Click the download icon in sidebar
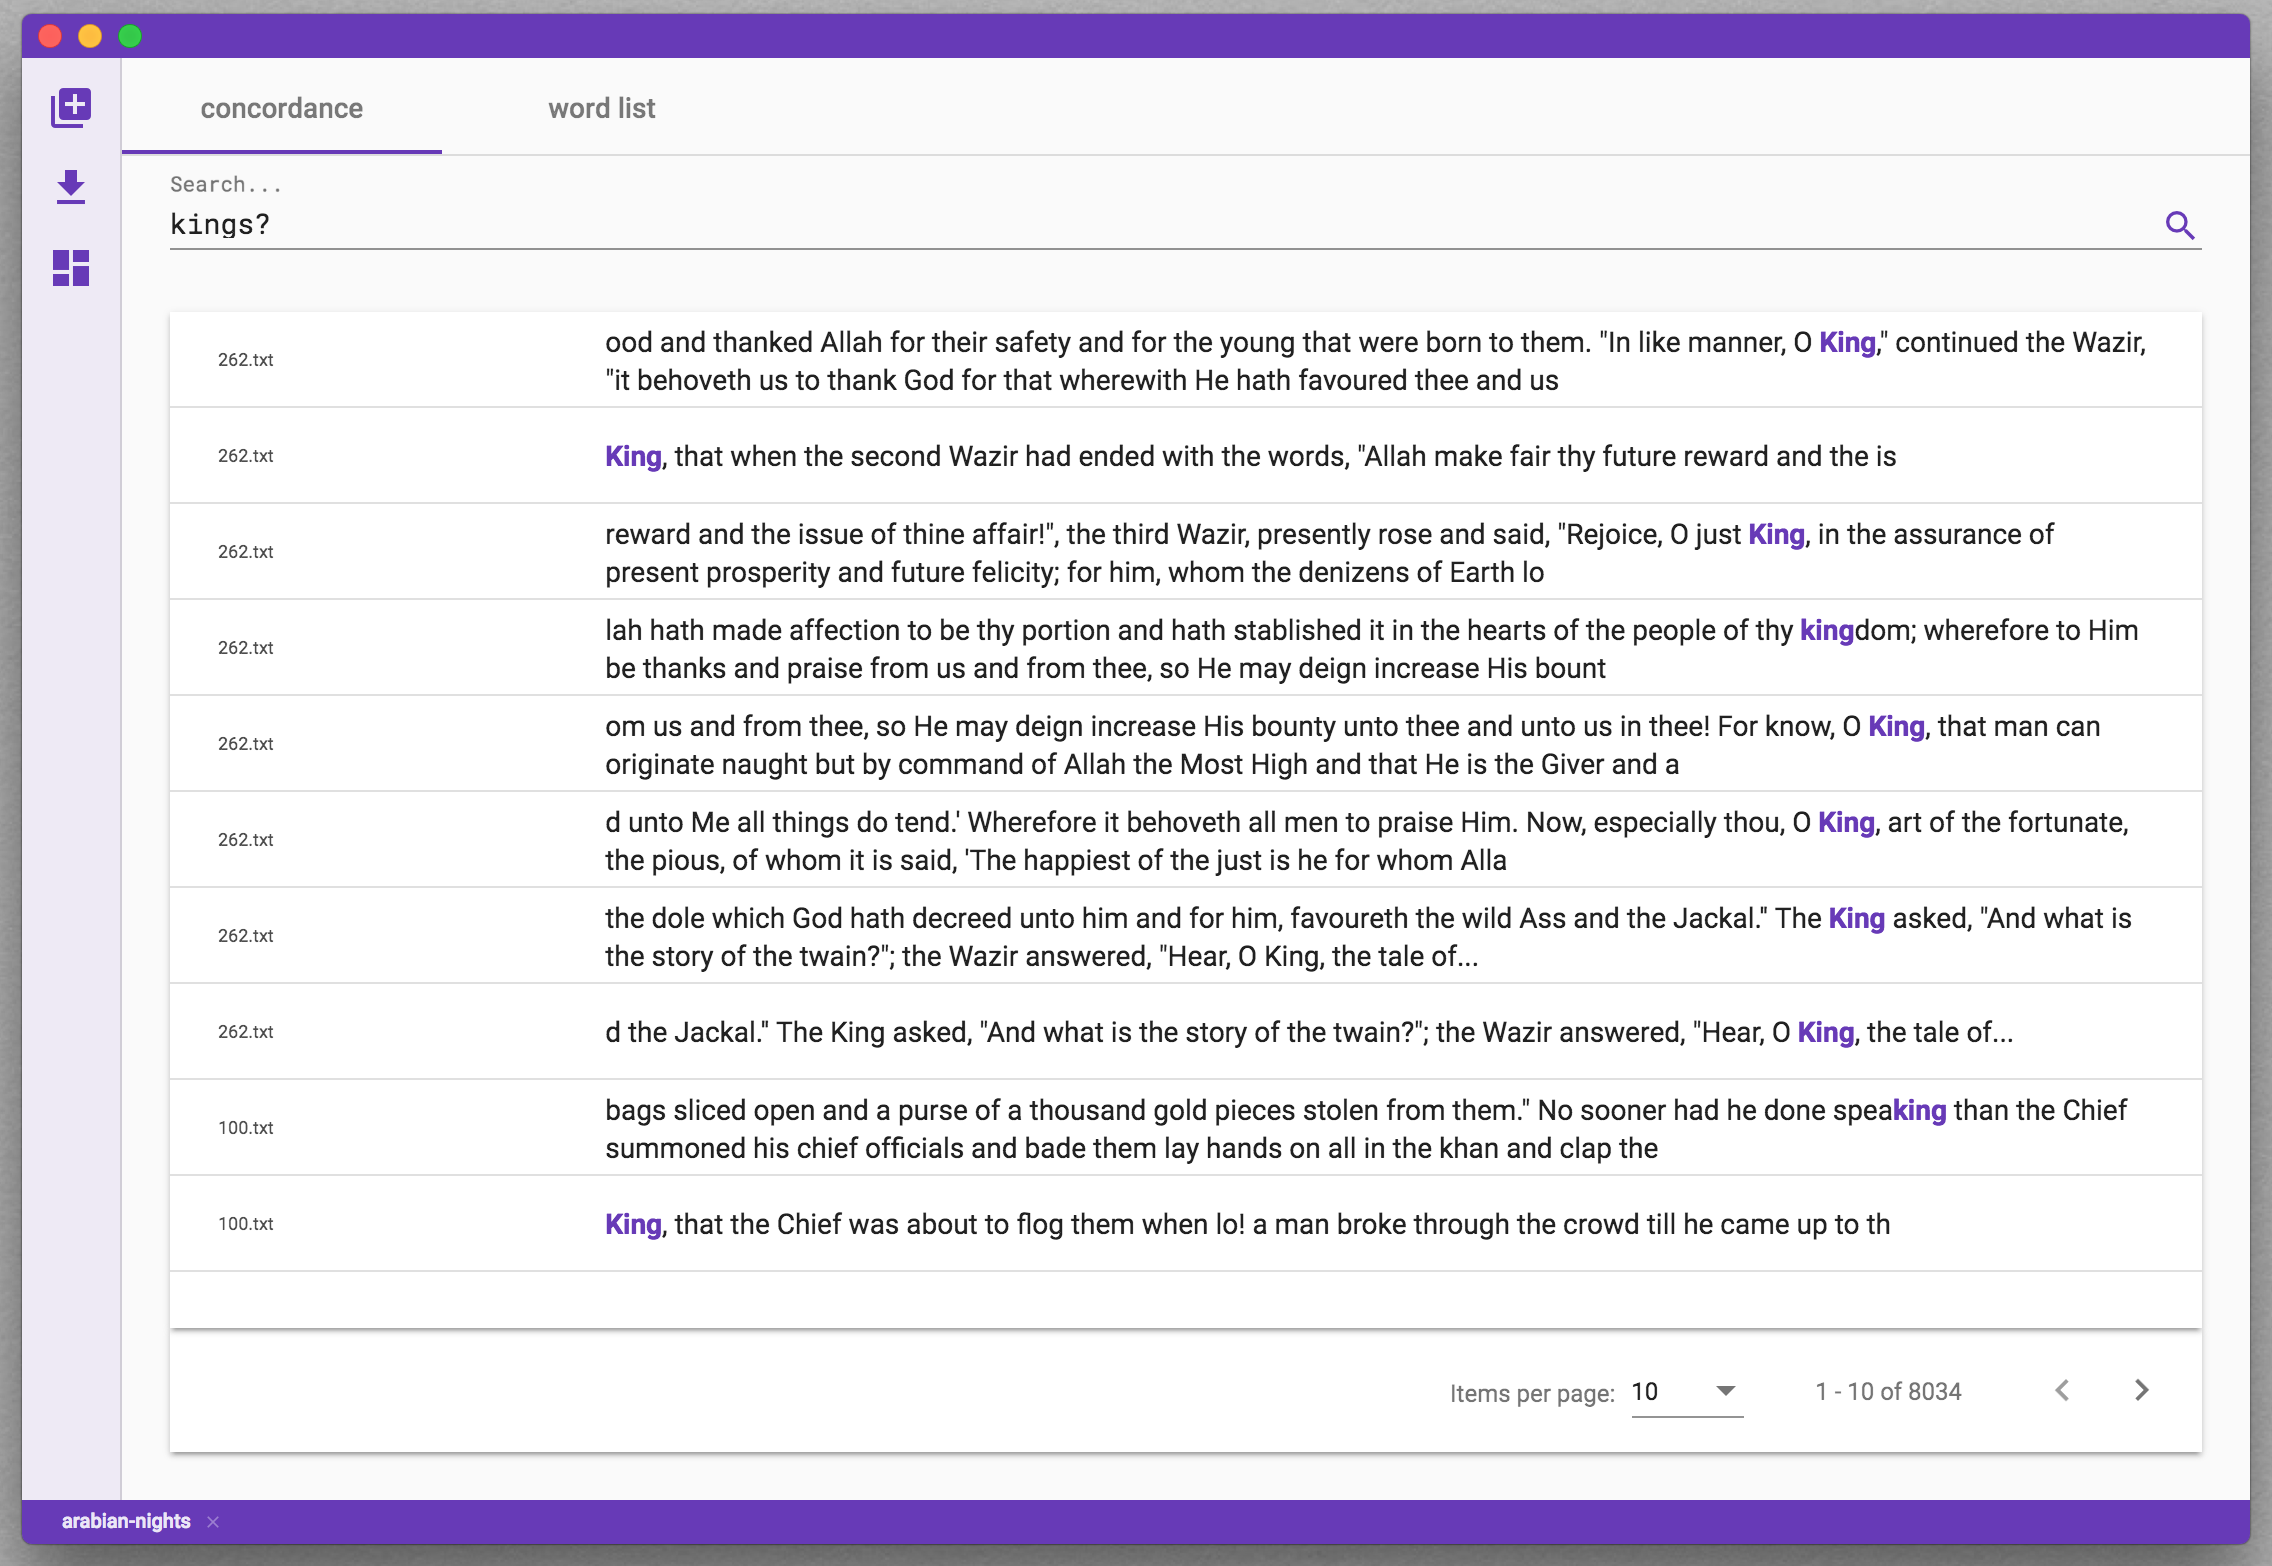 [x=71, y=187]
